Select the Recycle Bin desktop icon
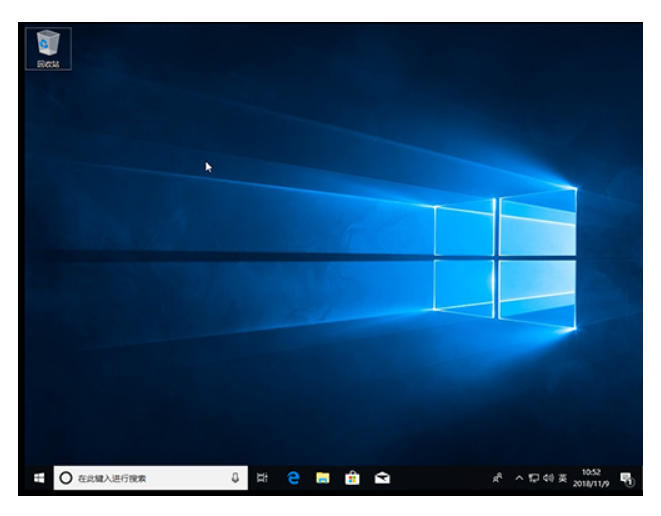This screenshot has height=516, width=661. [47, 43]
